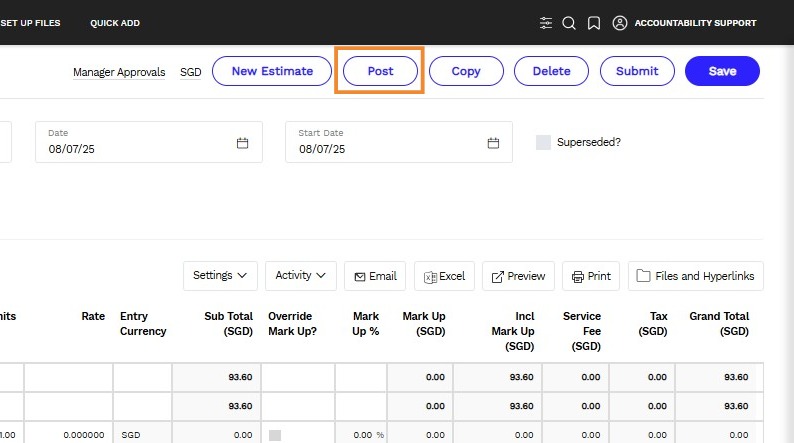Click the Rate column header
Image resolution: width=794 pixels, height=443 pixels.
(93, 316)
